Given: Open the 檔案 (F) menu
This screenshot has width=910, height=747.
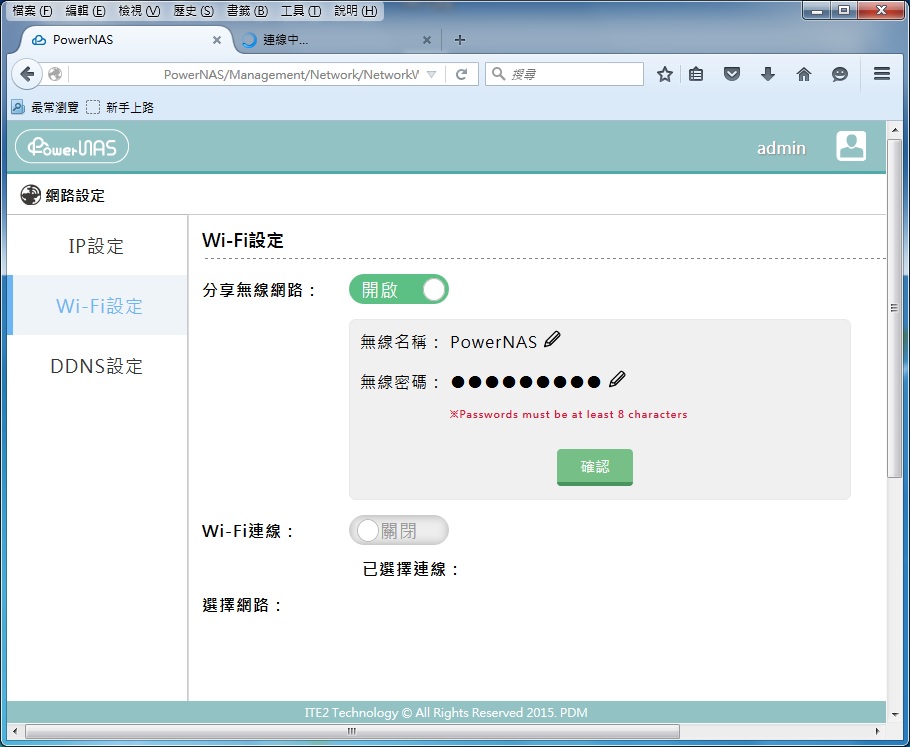Looking at the screenshot, I should (32, 11).
